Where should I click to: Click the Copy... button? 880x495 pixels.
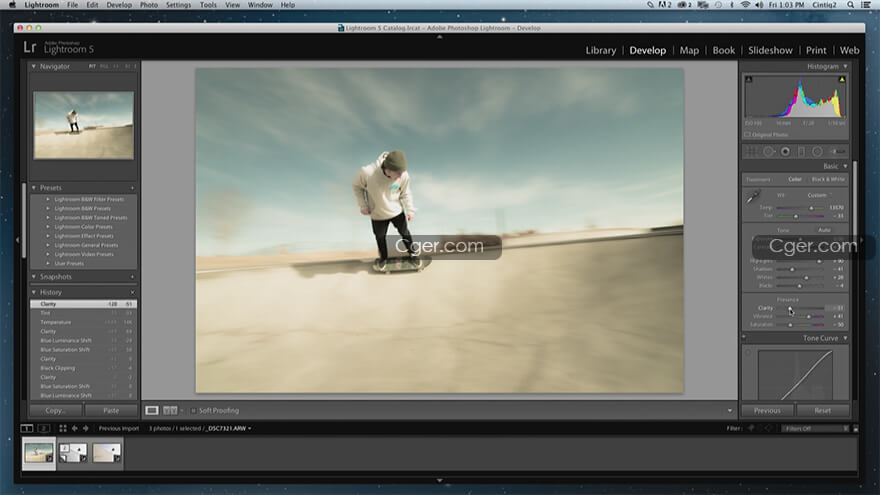(55, 411)
